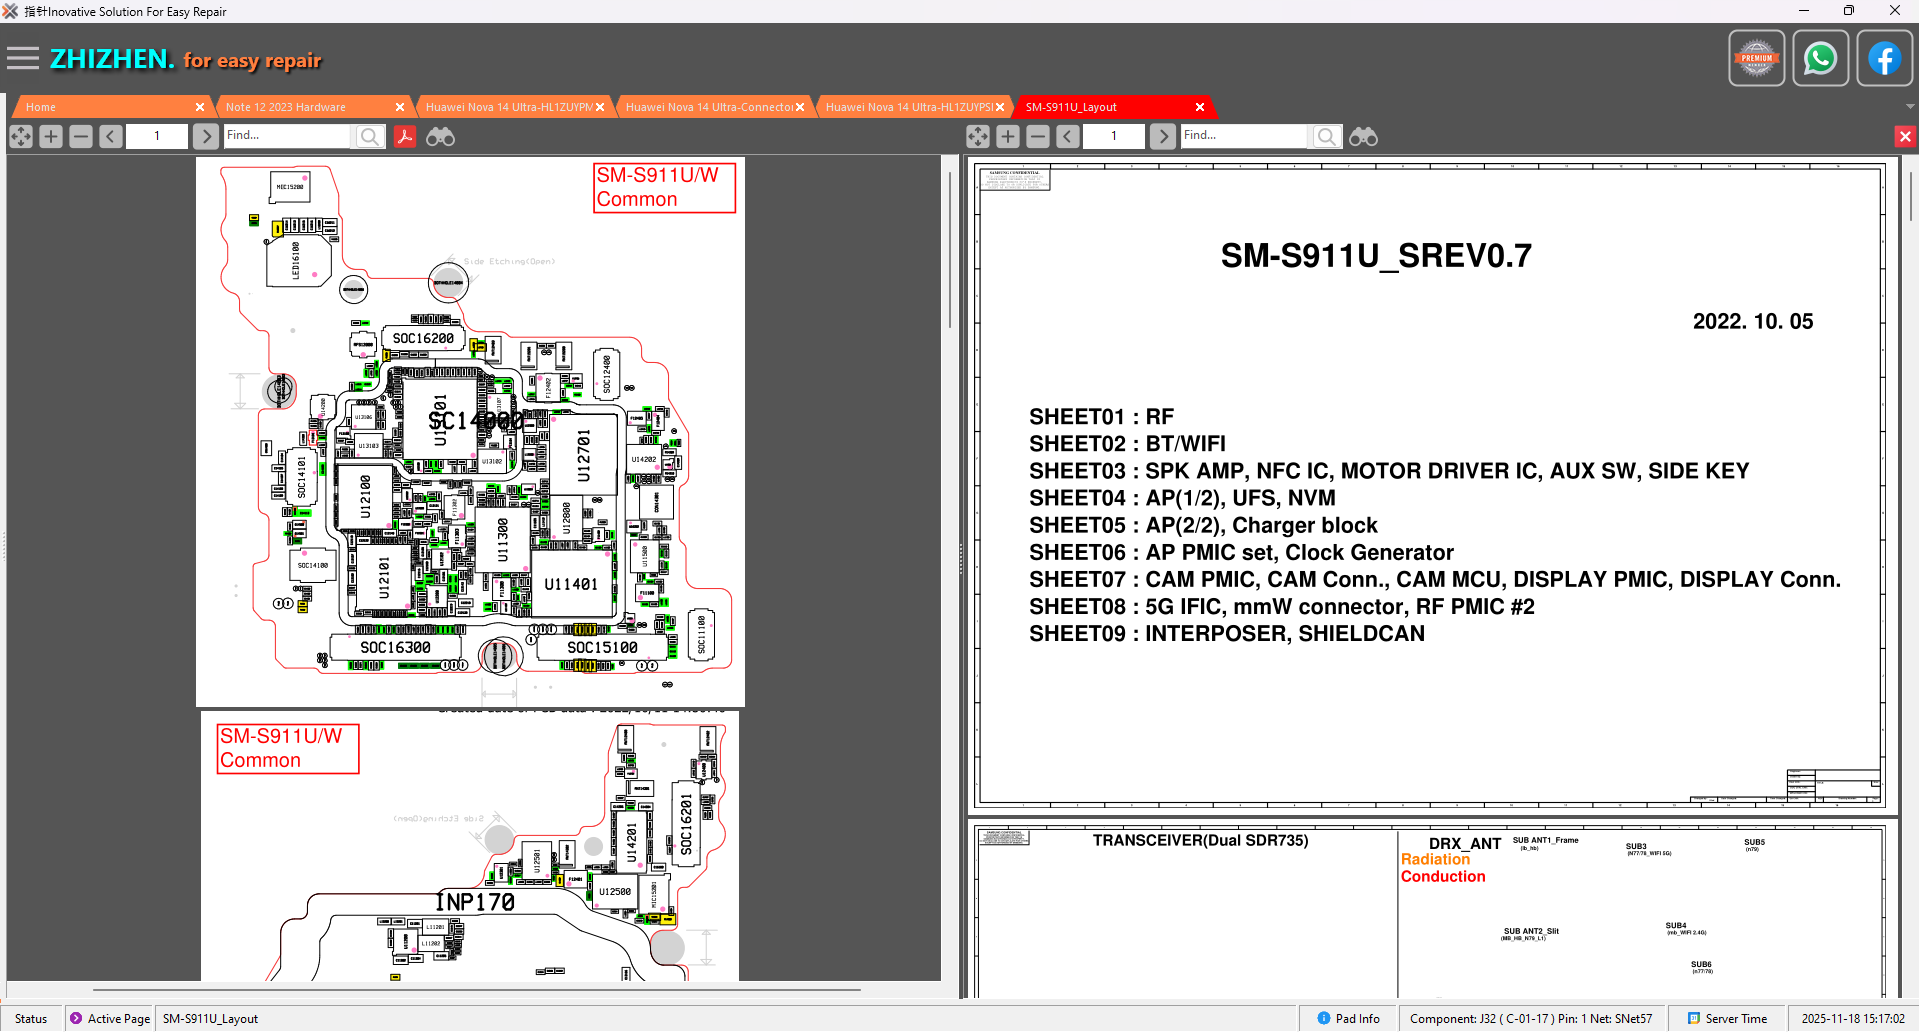Click the U11401 chip on layout
This screenshot has height=1032, width=1919.
tap(572, 583)
